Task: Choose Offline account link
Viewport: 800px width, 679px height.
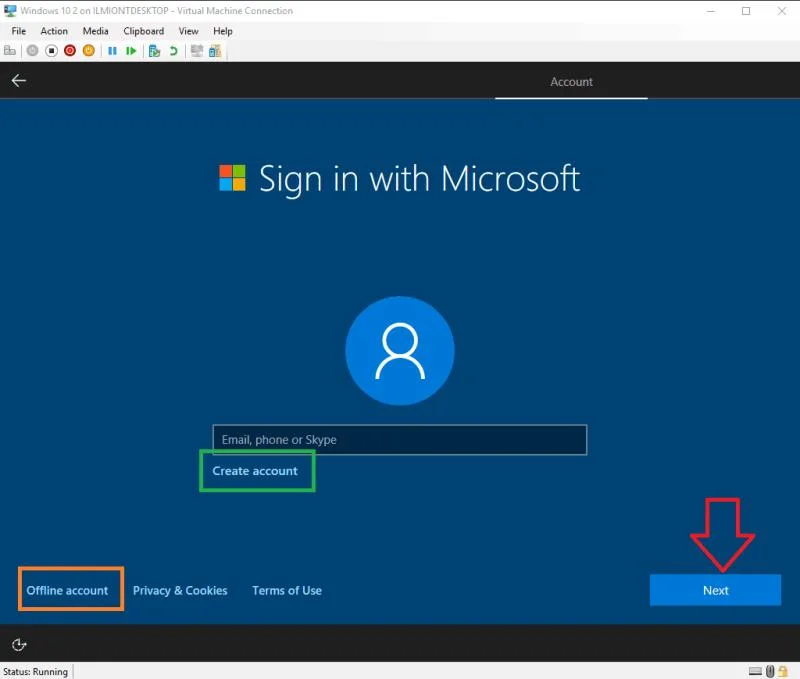Action: coord(67,590)
